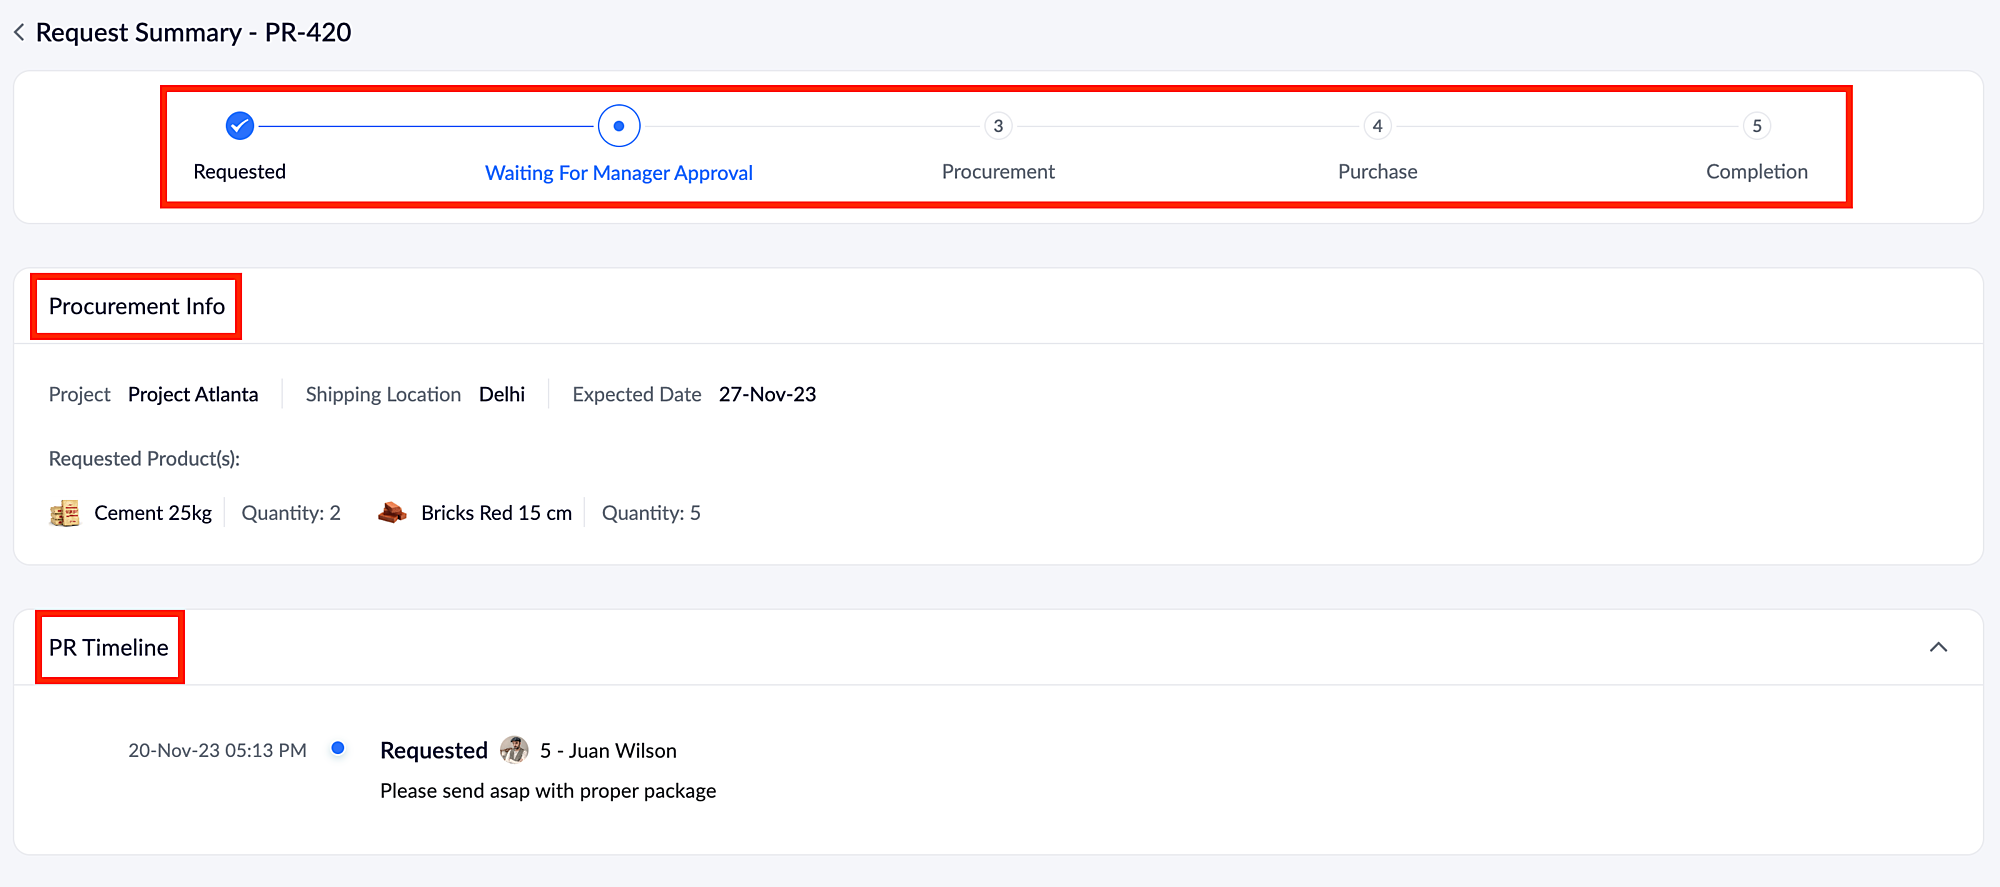Click the blue timeline dot marker
The width and height of the screenshot is (2000, 887).
(338, 748)
